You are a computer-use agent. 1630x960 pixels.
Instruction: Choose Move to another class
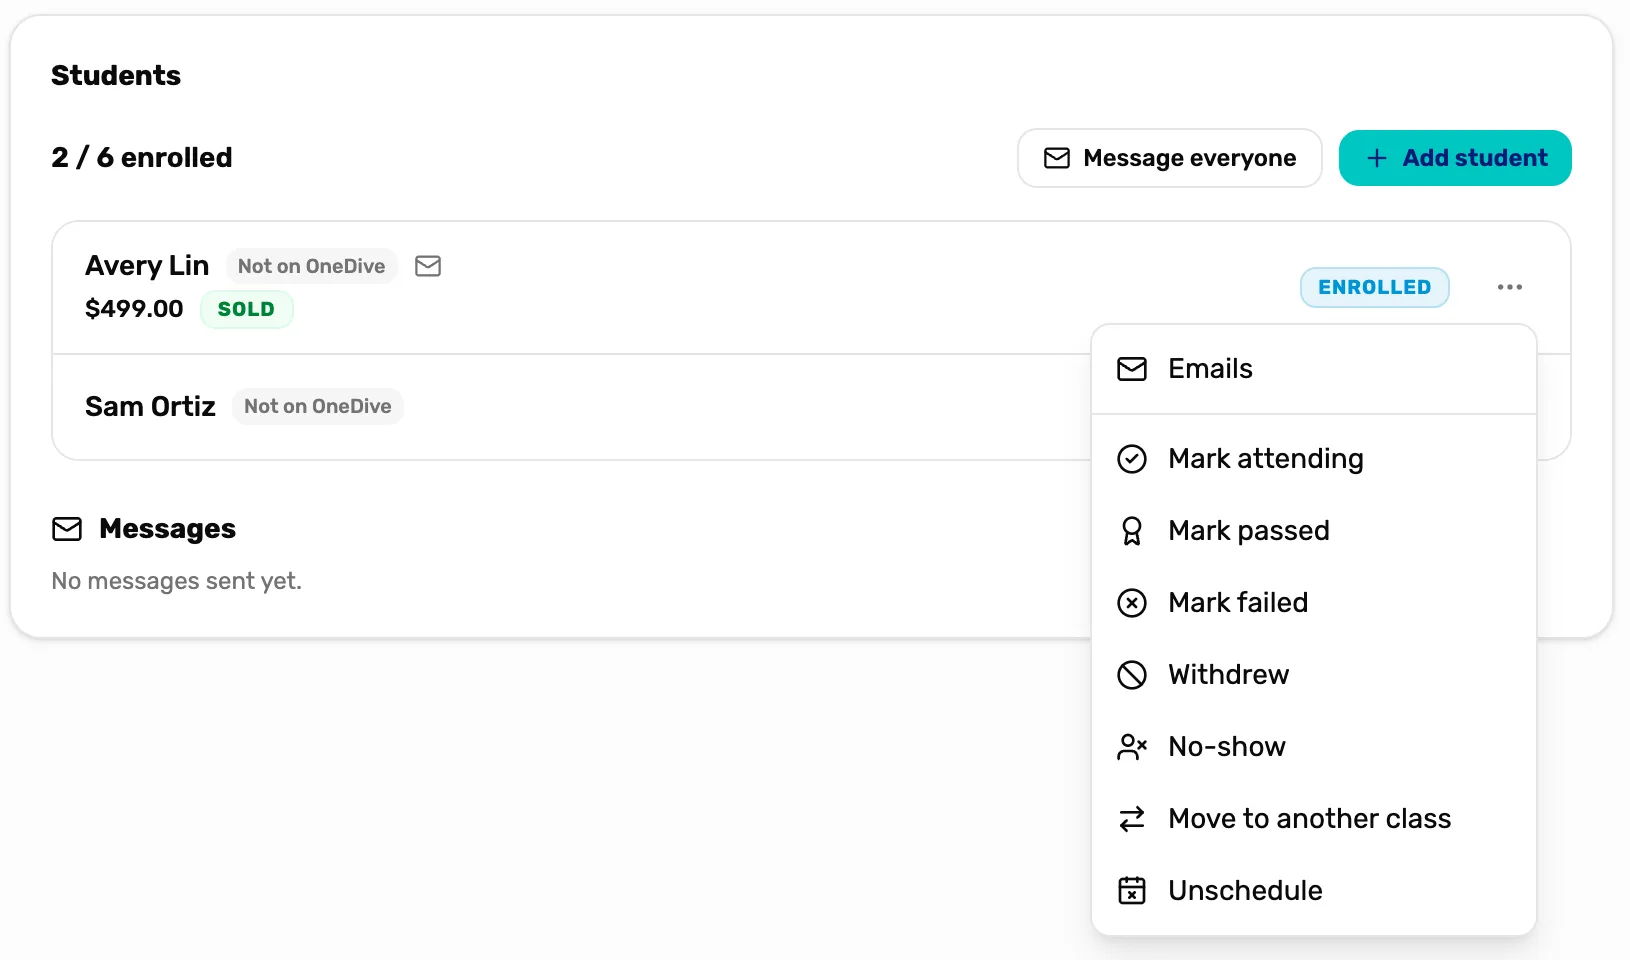pos(1313,819)
